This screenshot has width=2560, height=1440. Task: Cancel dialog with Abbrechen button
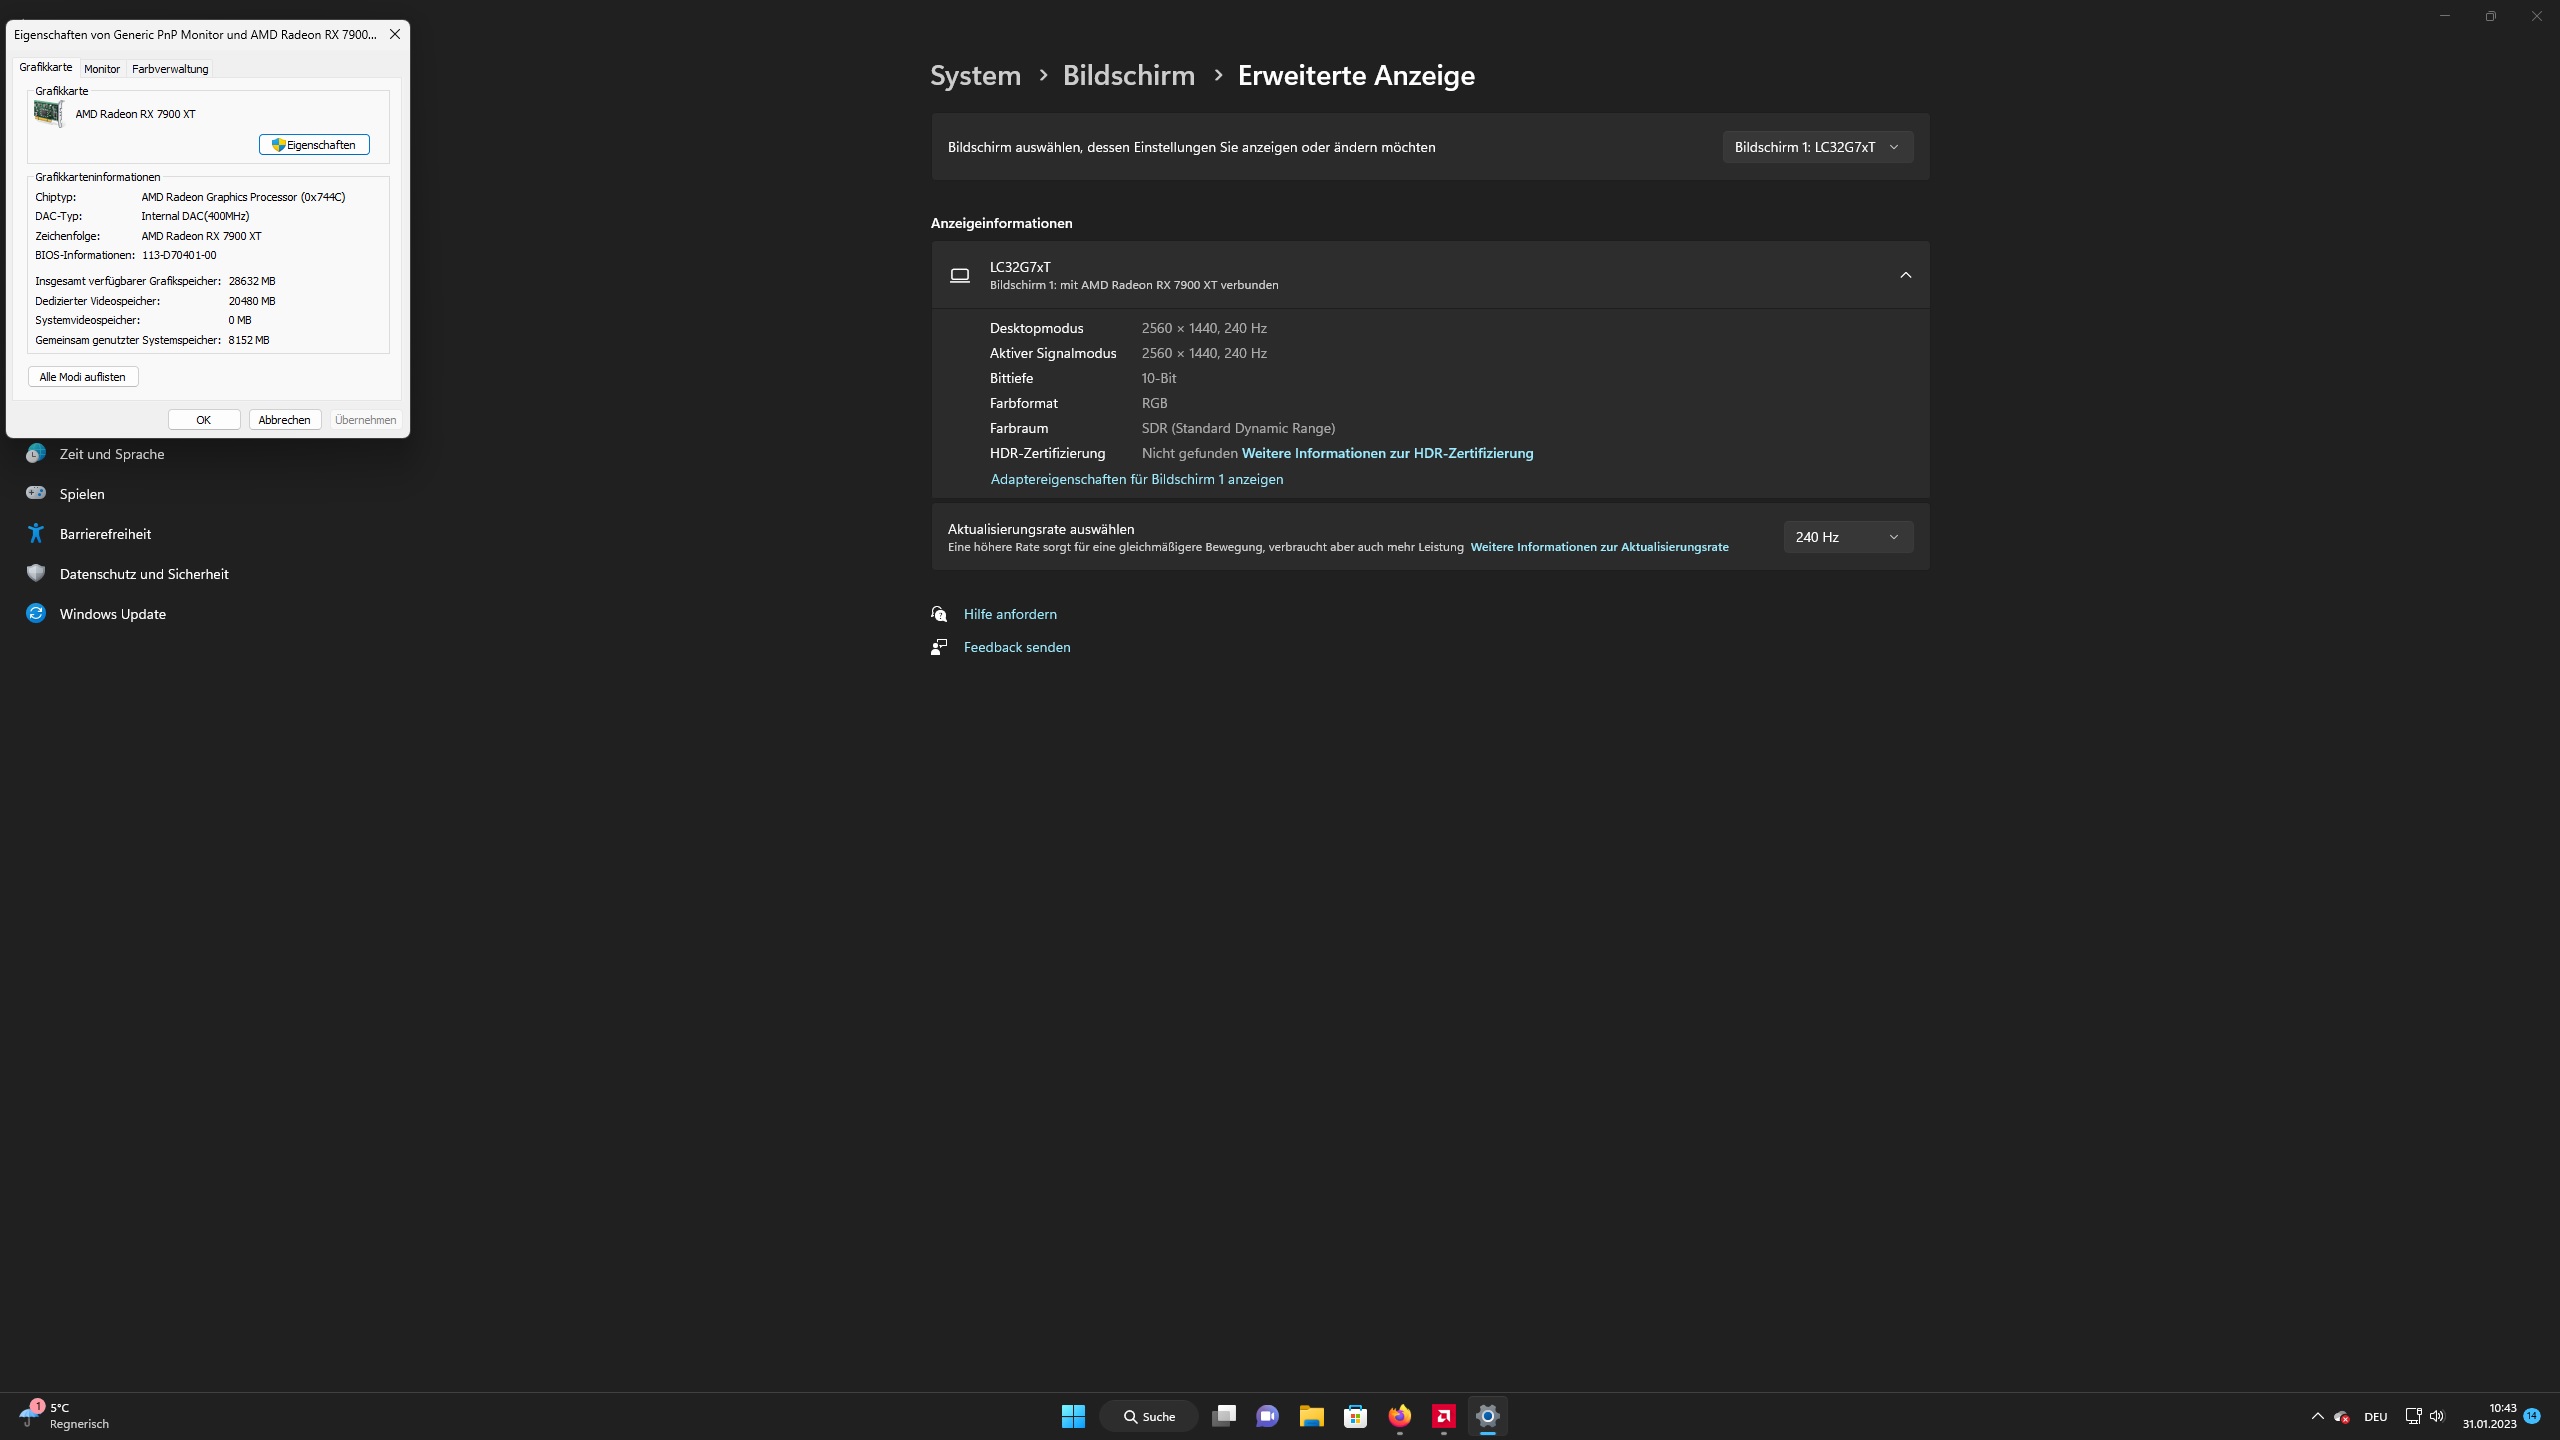[285, 420]
